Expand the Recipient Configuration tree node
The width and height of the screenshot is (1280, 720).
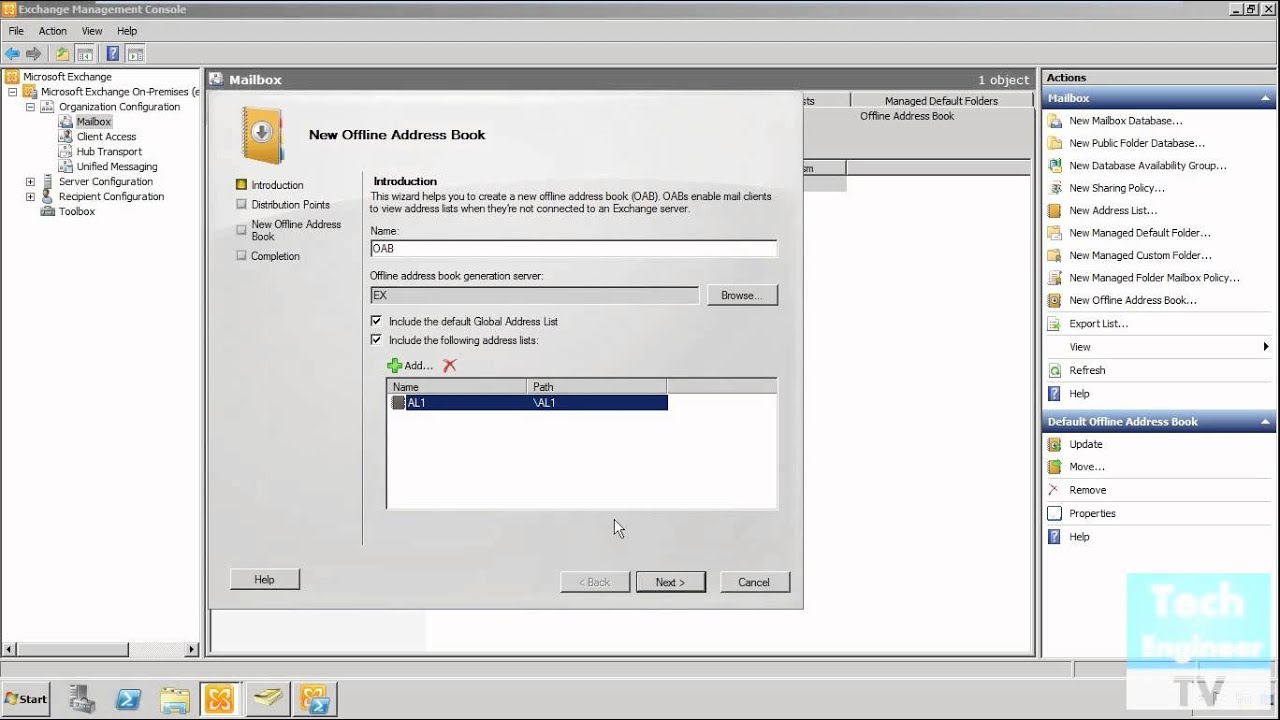tap(30, 197)
